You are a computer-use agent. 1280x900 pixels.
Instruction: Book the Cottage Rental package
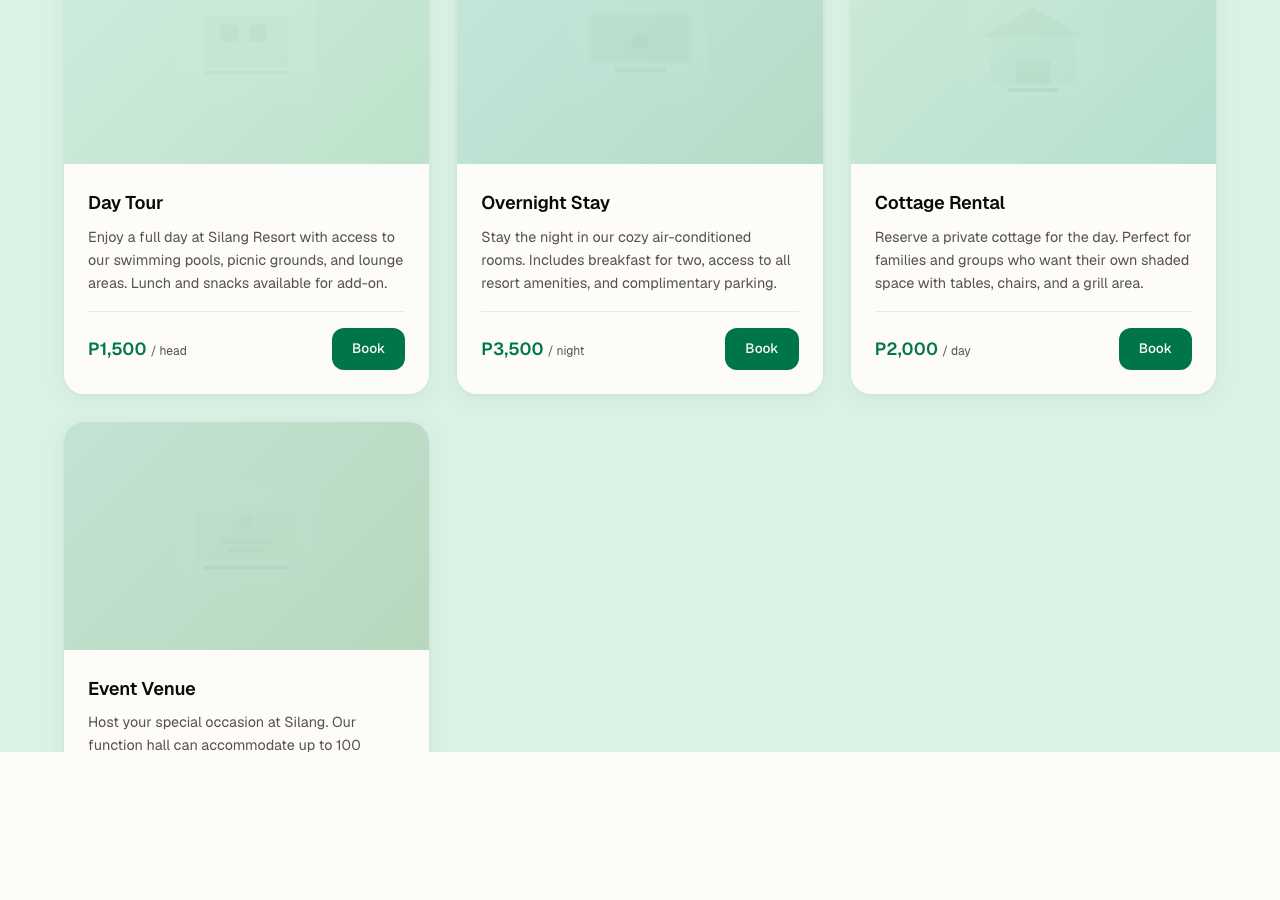click(1155, 349)
